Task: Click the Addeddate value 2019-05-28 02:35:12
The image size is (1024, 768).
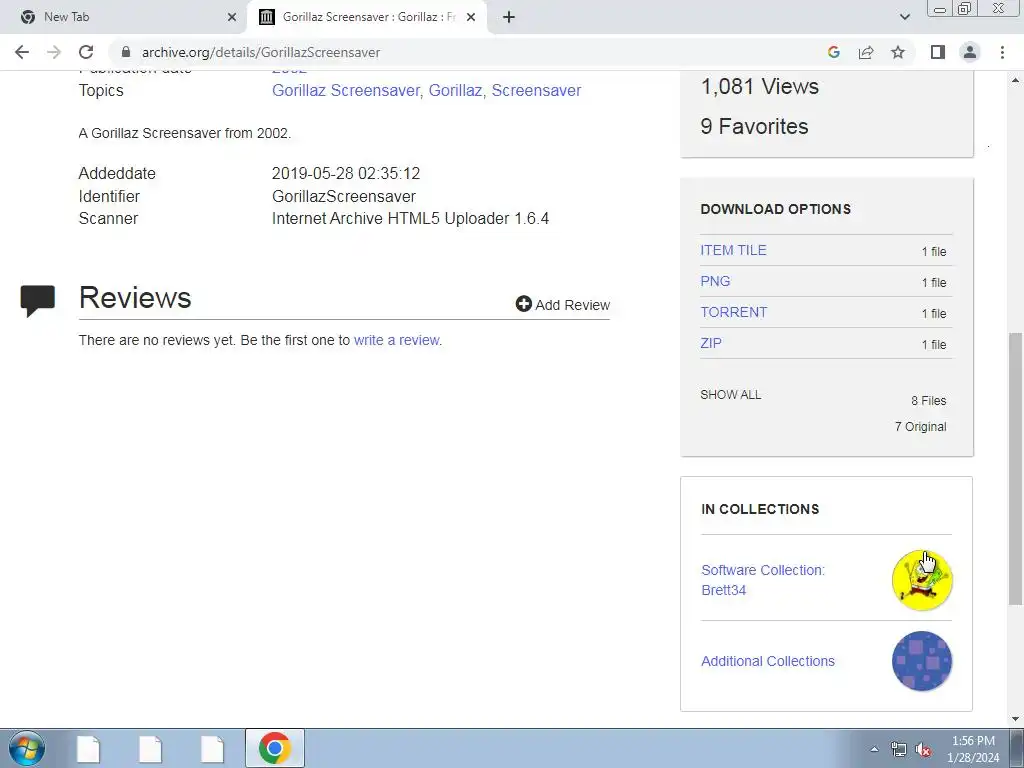Action: 345,174
